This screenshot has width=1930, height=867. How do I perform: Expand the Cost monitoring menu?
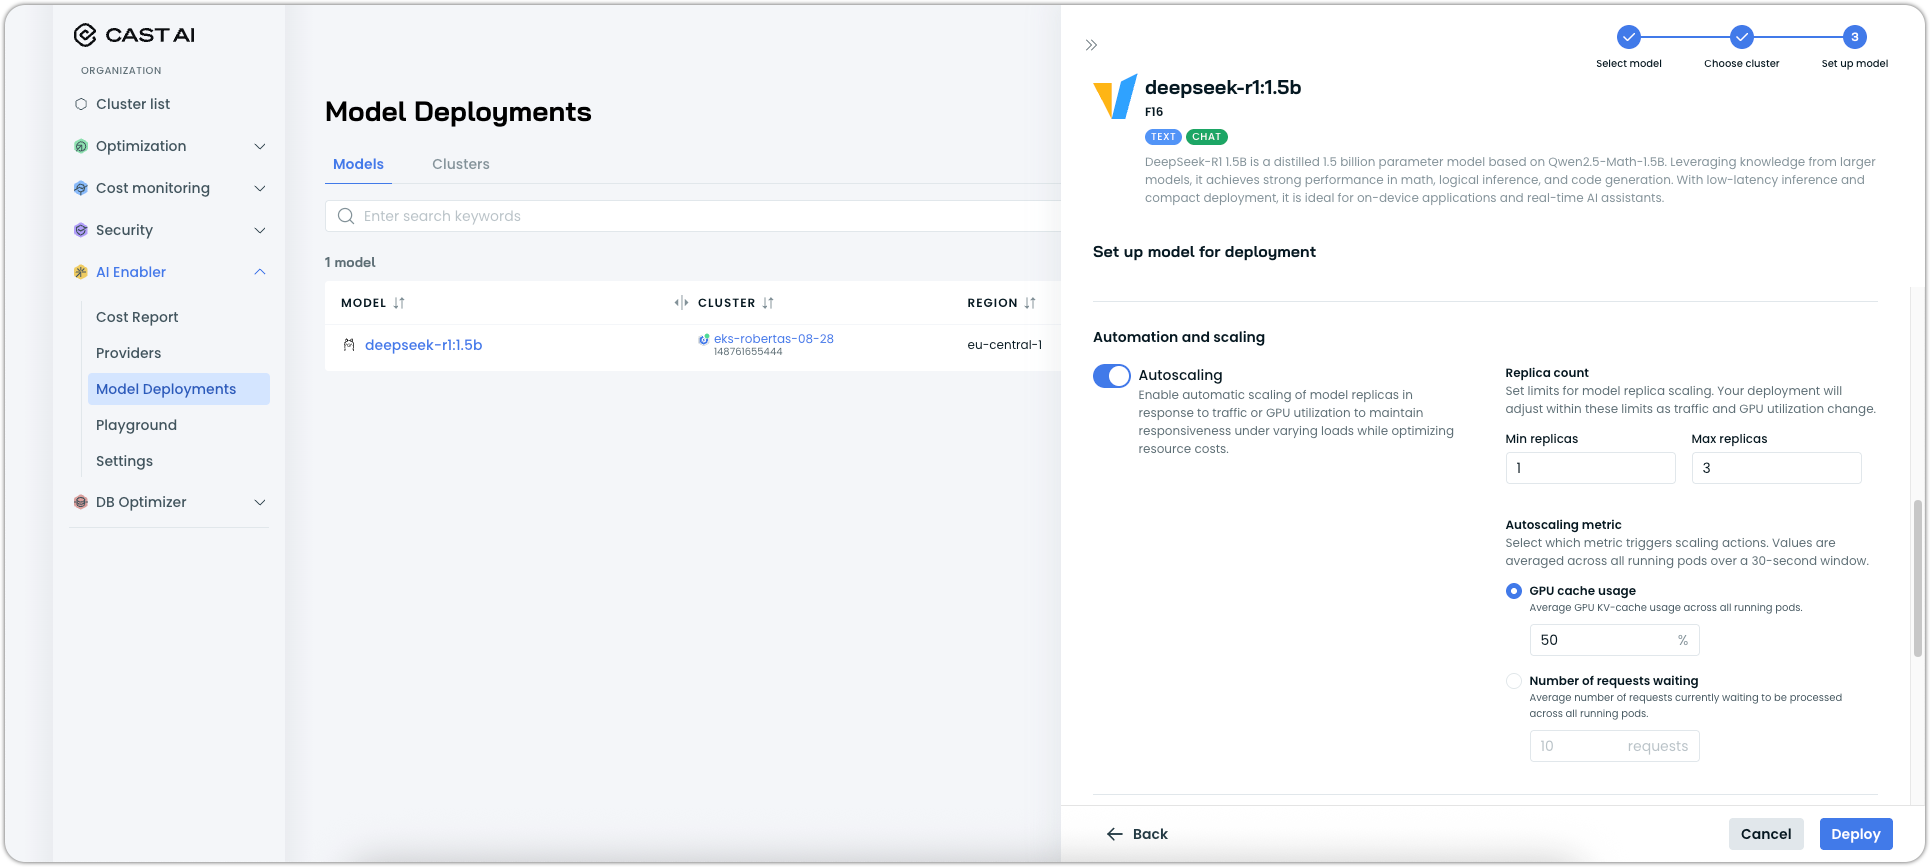tap(260, 188)
